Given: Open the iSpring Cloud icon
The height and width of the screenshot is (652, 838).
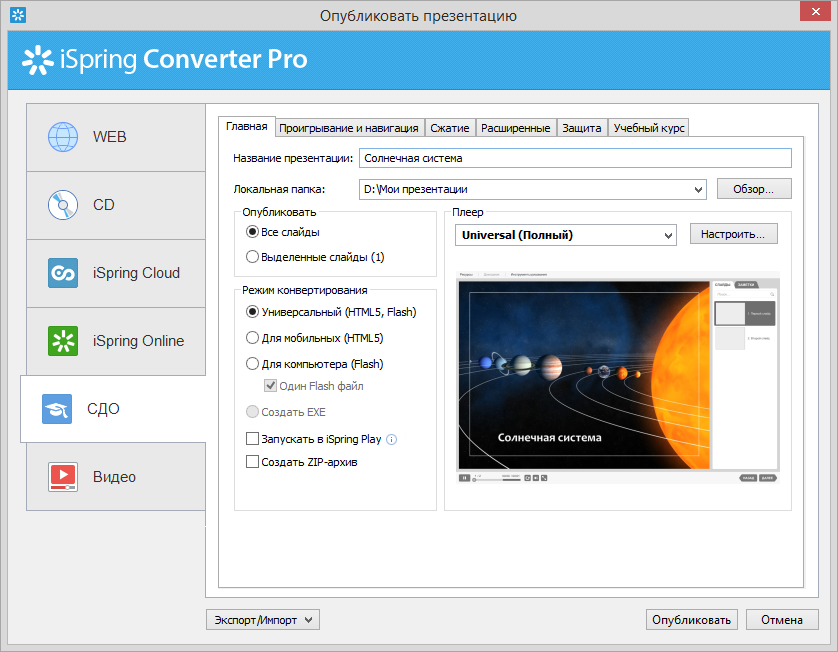Looking at the screenshot, I should (63, 273).
